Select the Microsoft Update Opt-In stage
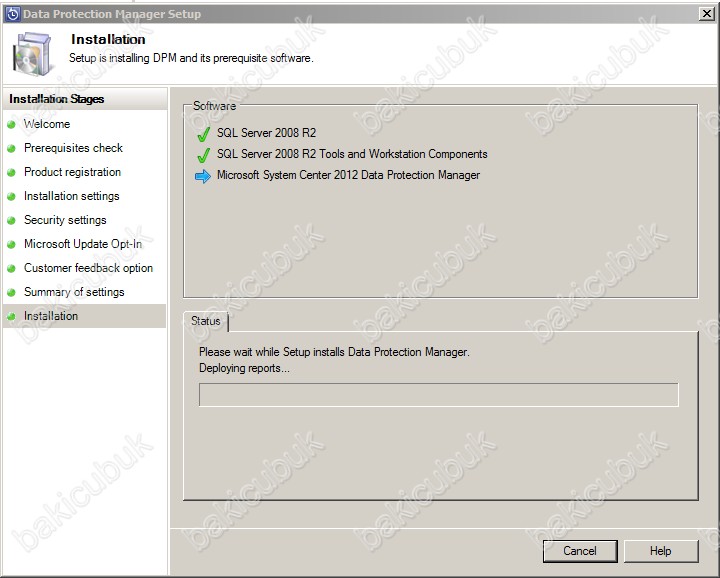The width and height of the screenshot is (720, 578). click(x=83, y=244)
